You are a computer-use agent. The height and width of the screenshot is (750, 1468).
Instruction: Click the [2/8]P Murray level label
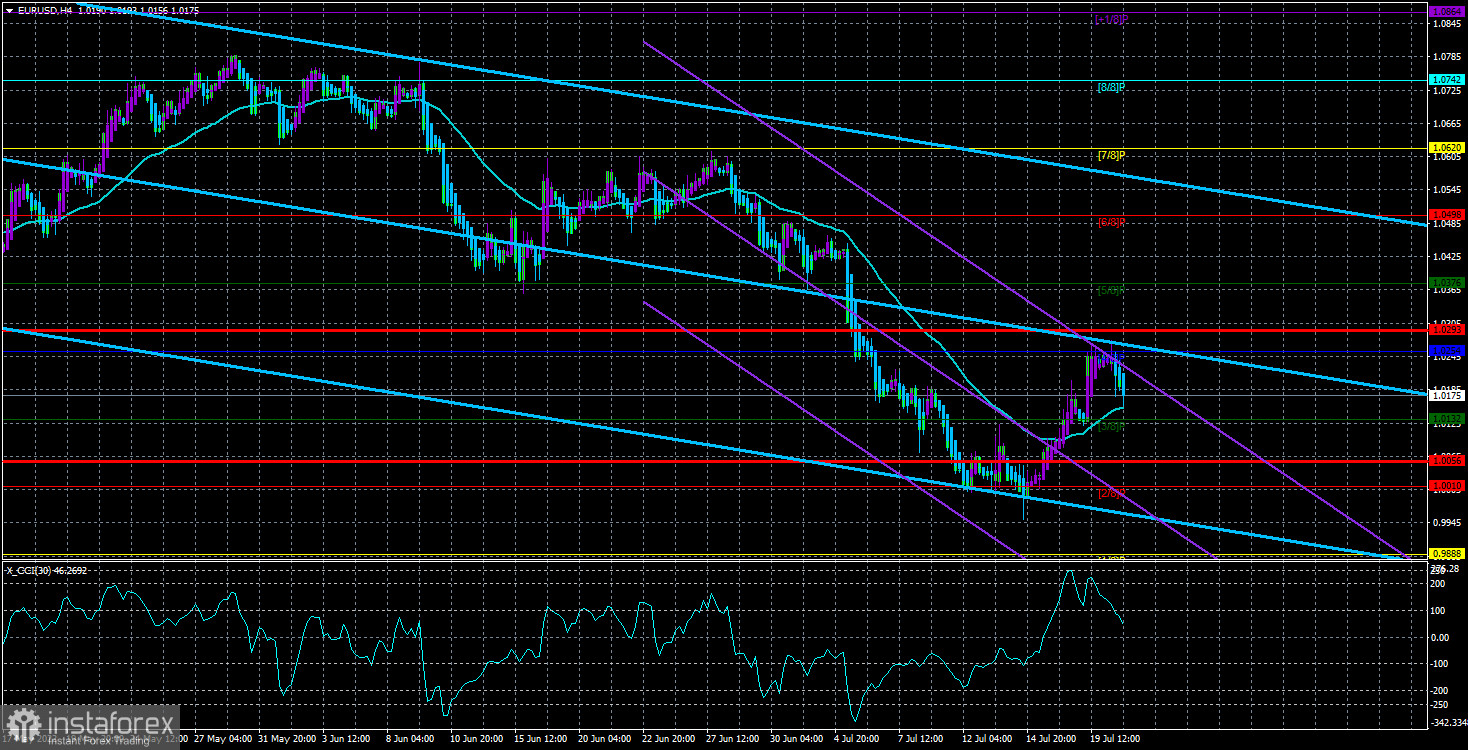tap(1112, 494)
